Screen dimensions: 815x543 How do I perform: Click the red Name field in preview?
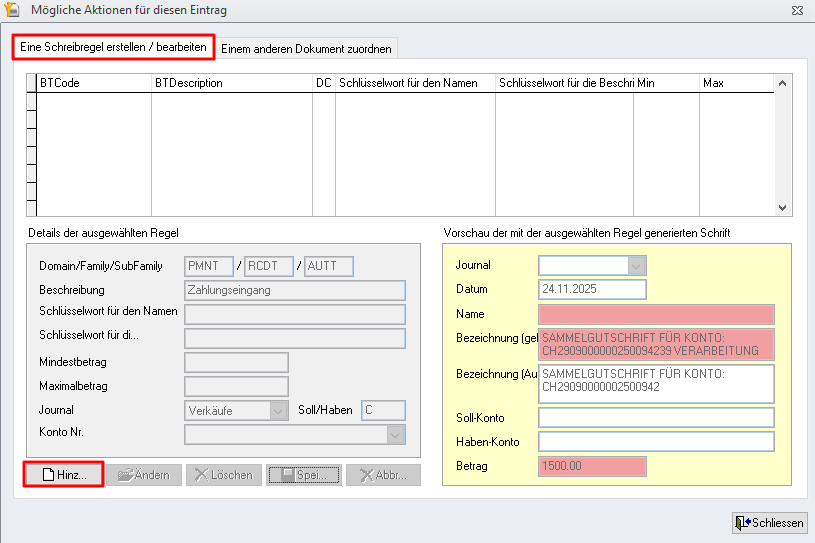click(656, 314)
